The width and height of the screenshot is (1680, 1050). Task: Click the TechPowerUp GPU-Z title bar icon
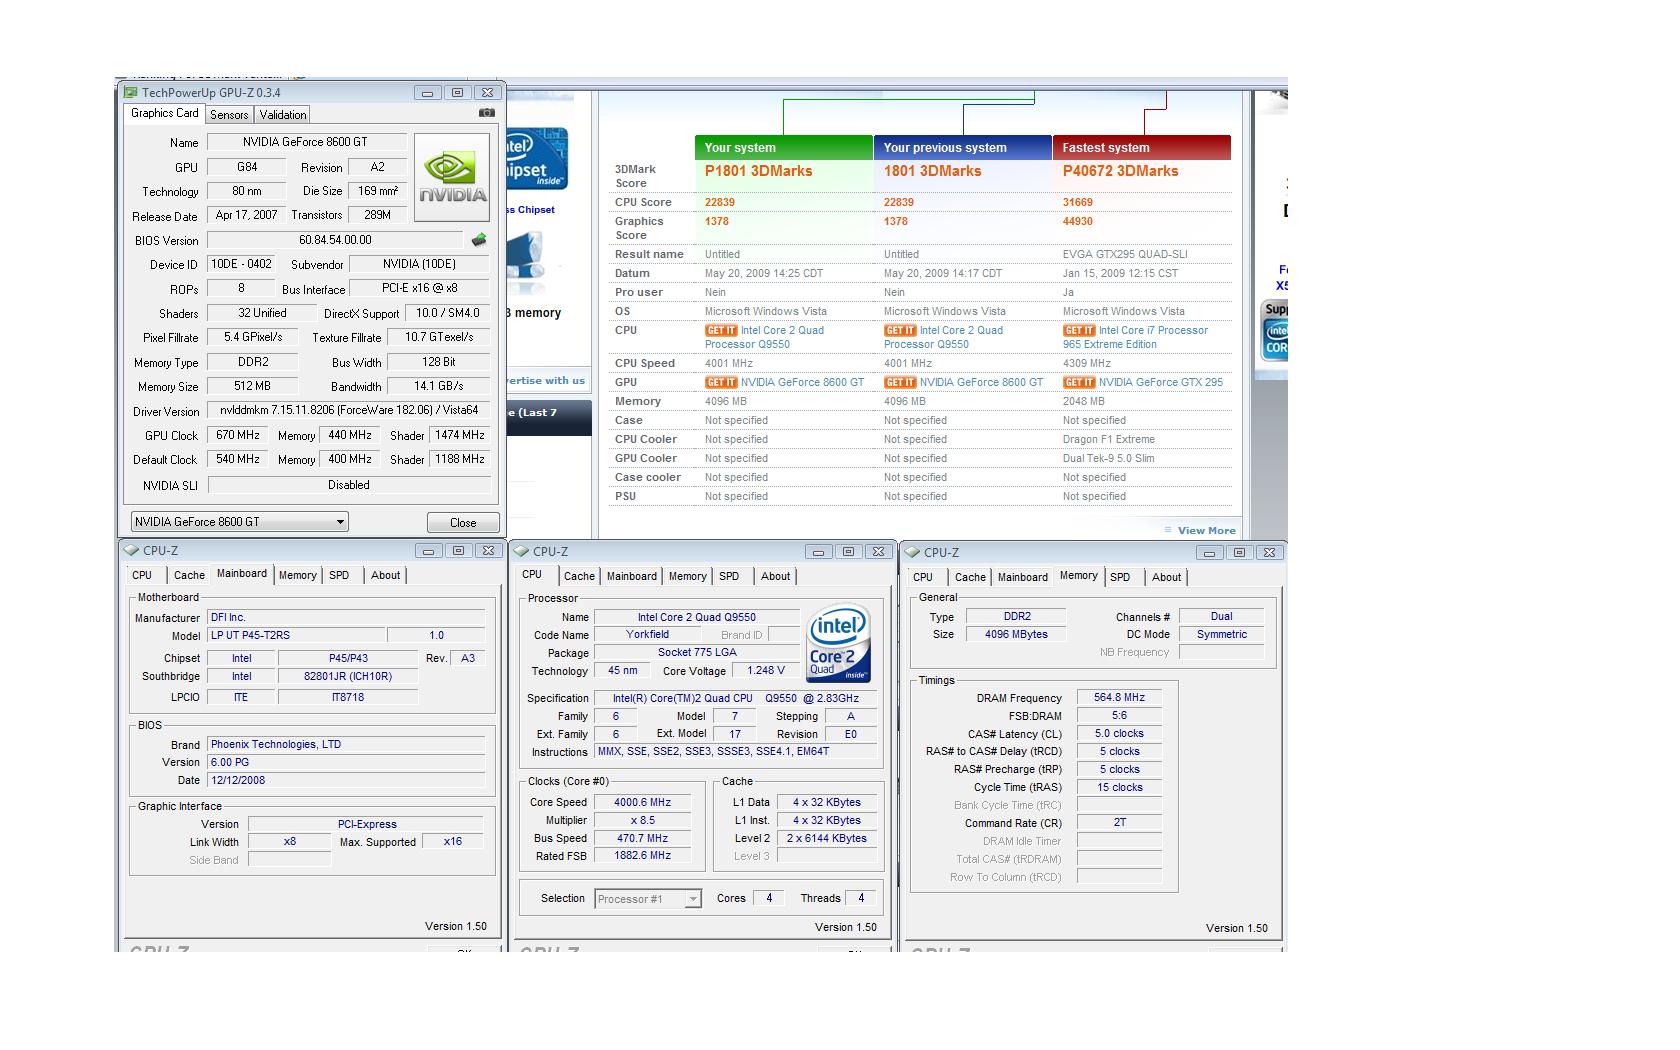click(130, 93)
